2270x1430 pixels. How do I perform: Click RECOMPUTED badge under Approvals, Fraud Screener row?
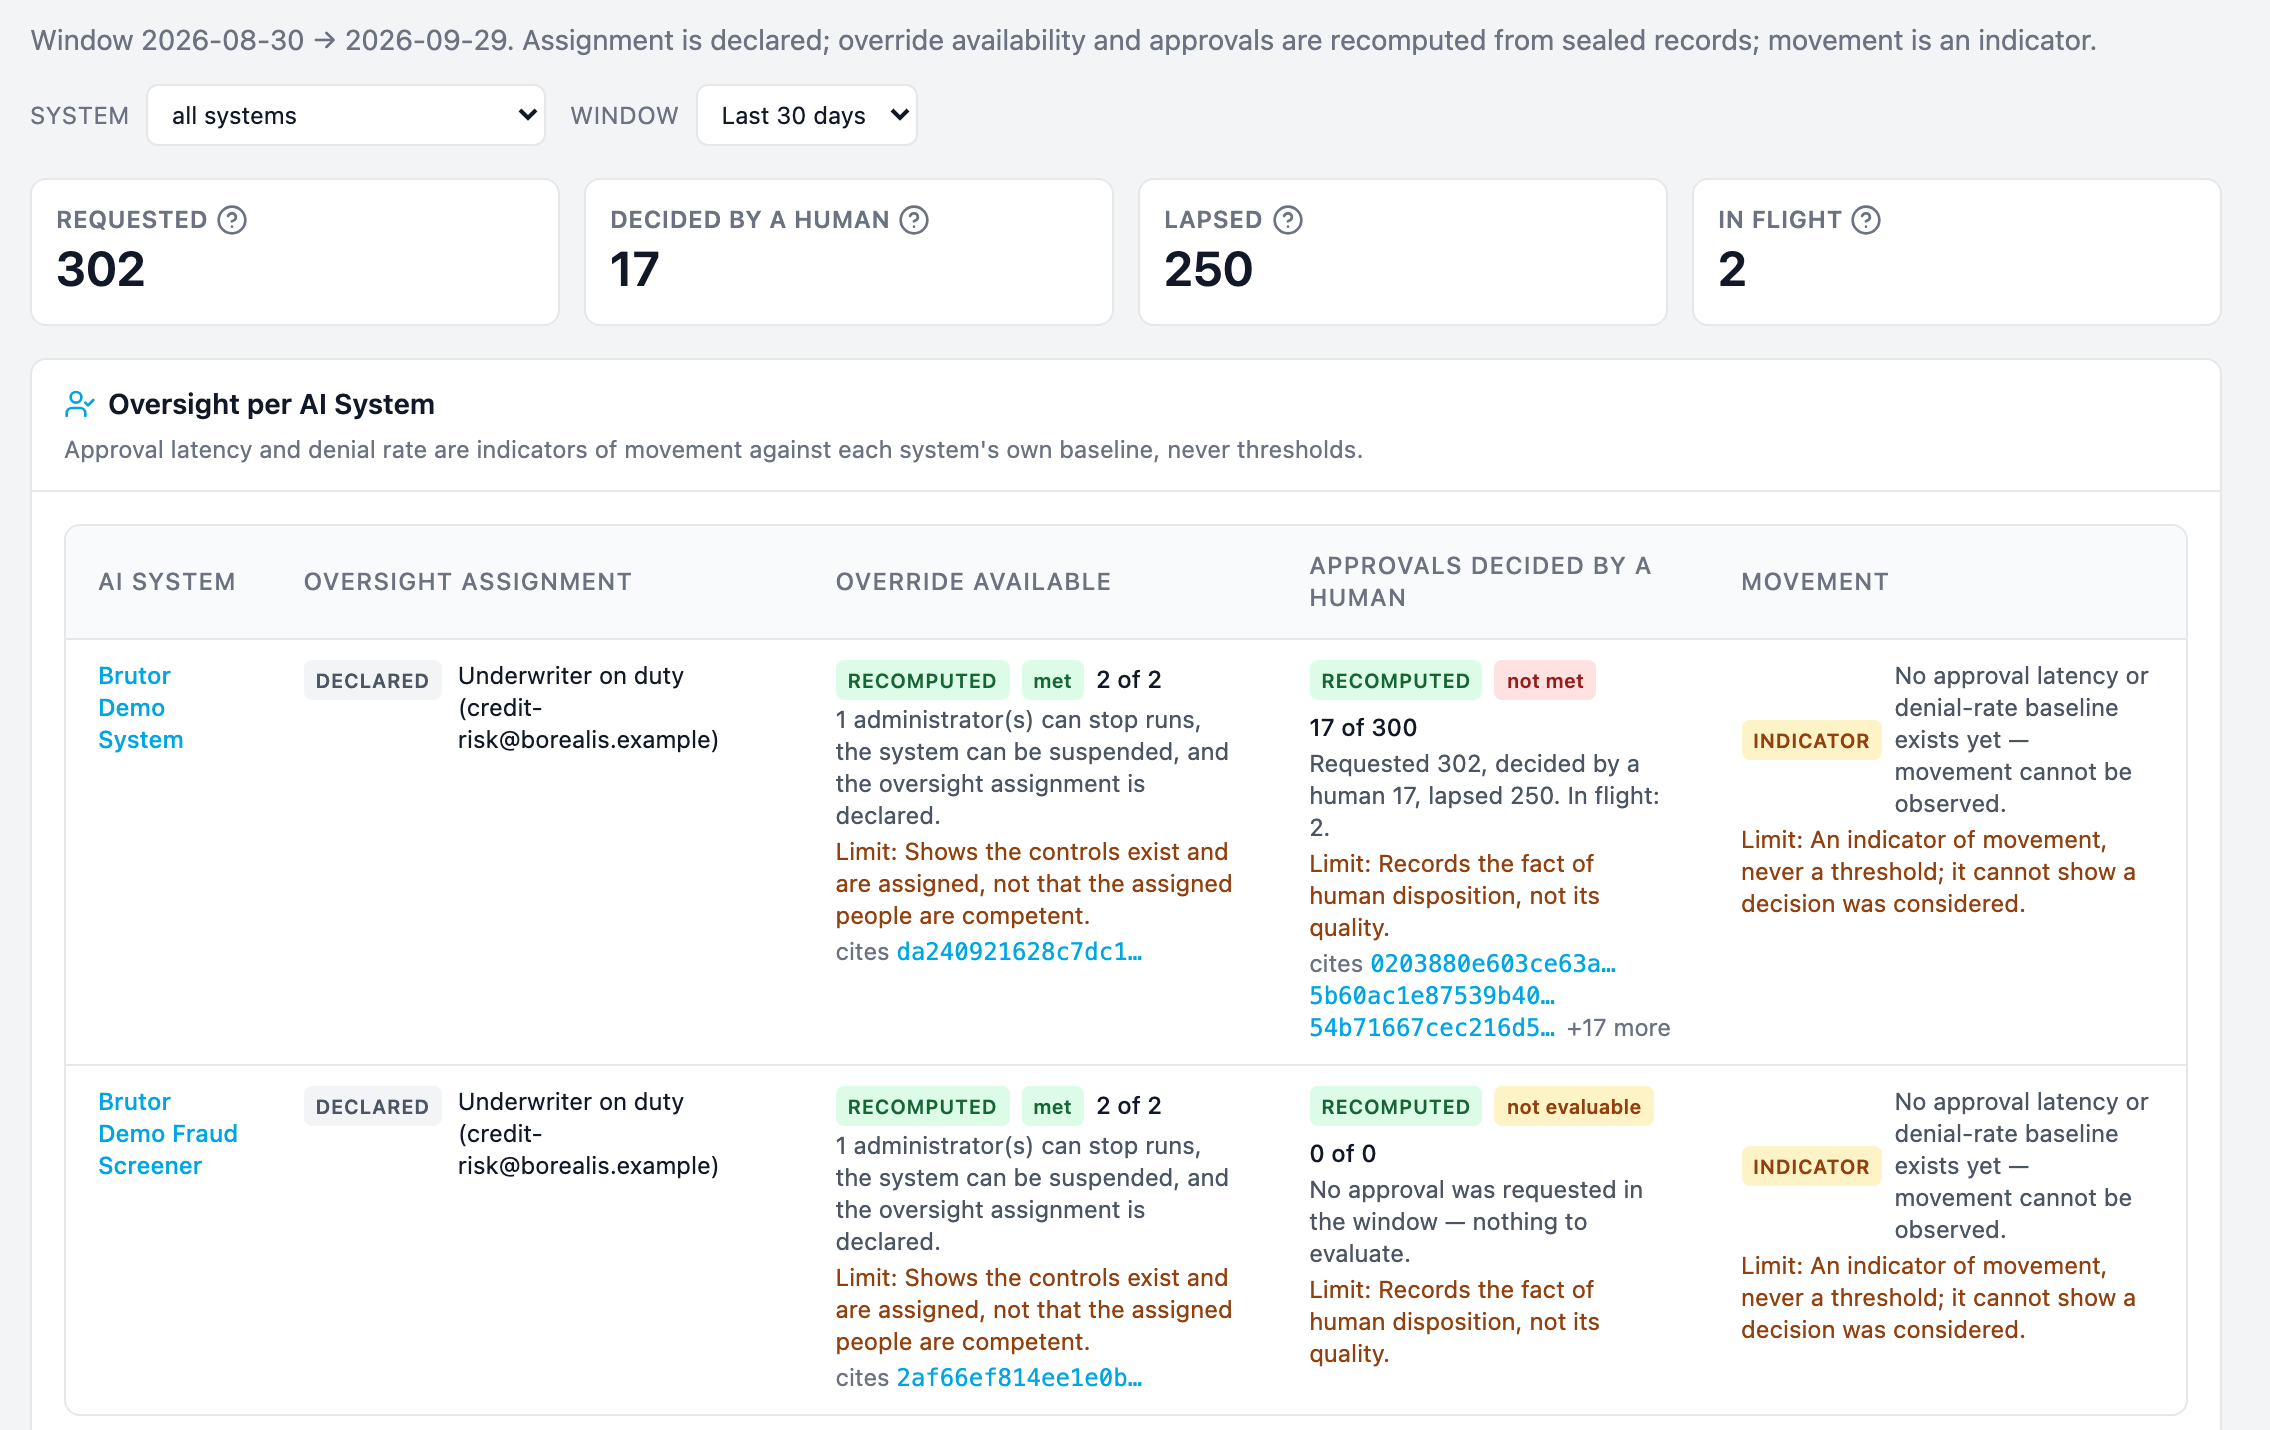point(1396,1107)
